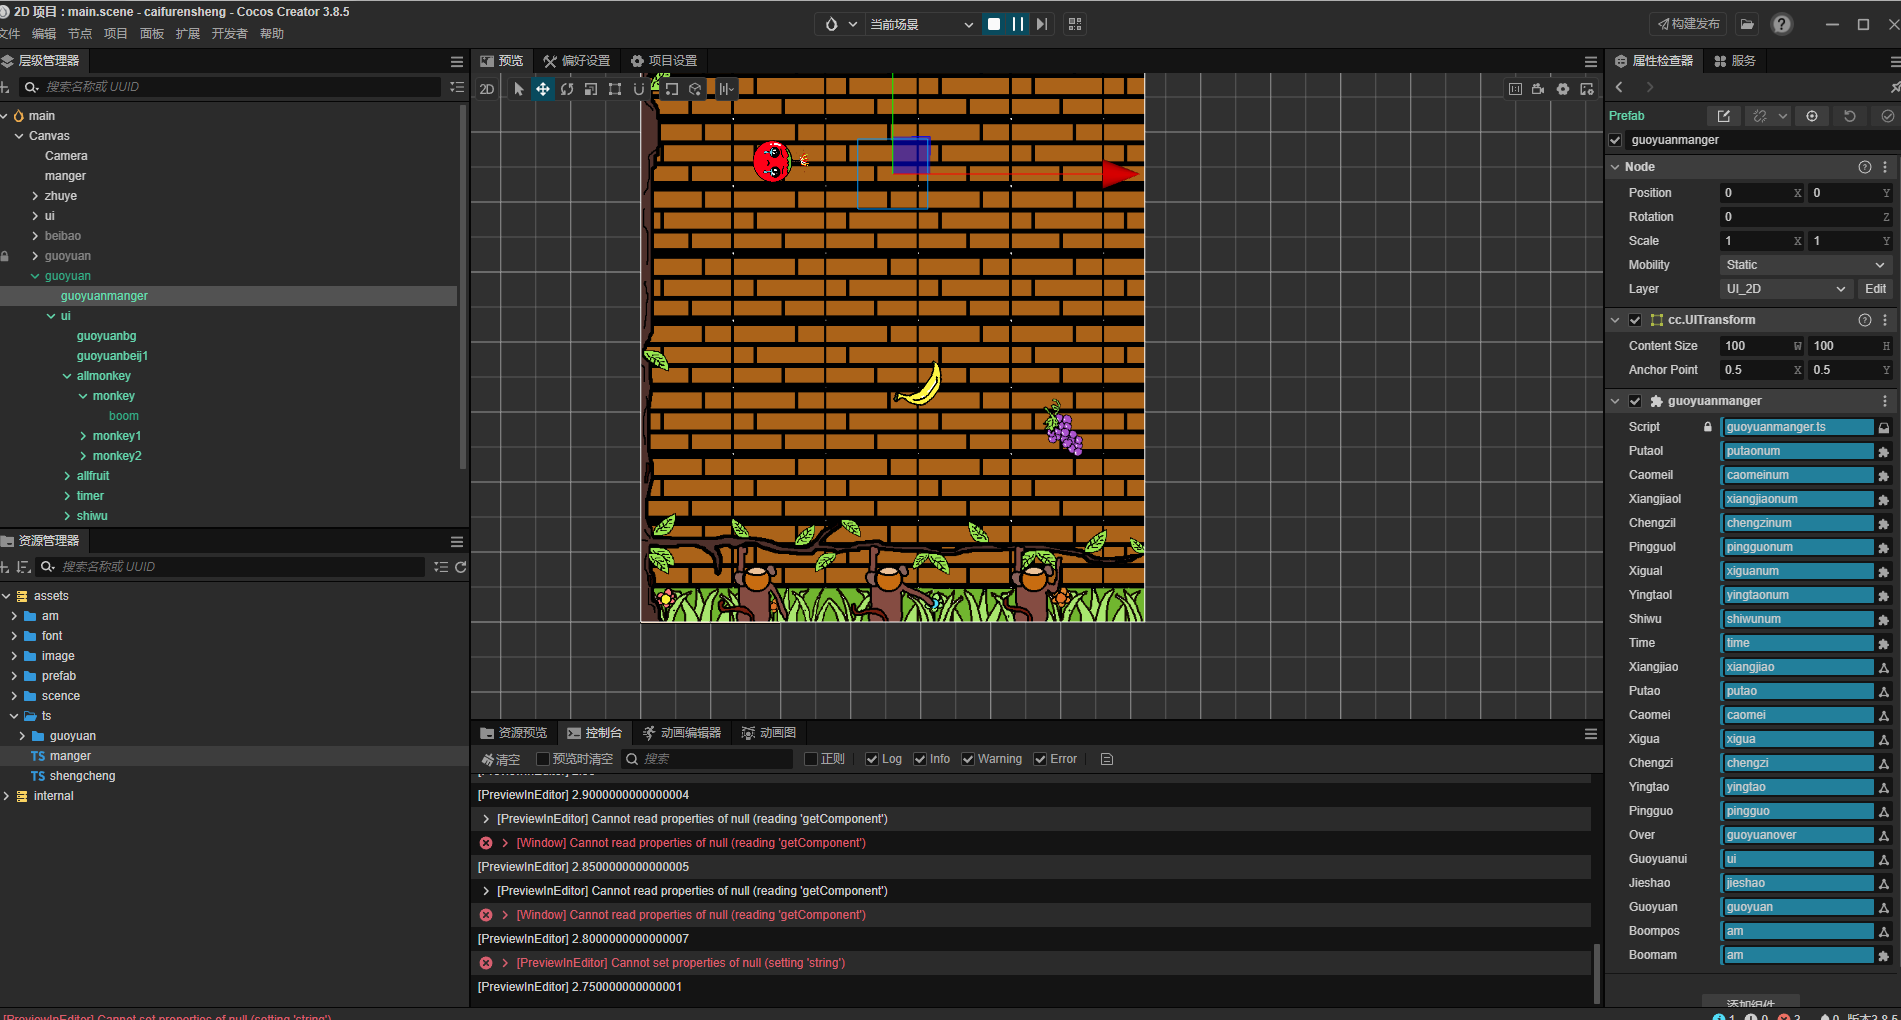The image size is (1901, 1020).
Task: Collapse the allmonkey node
Action: tap(67, 376)
